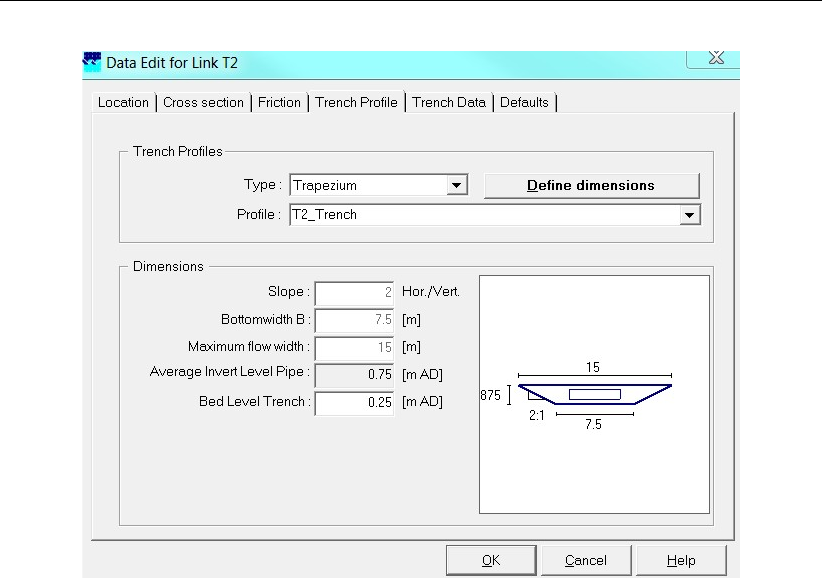The height and width of the screenshot is (578, 822).
Task: Close the Data Edit for Link T2 dialog
Action: [714, 58]
